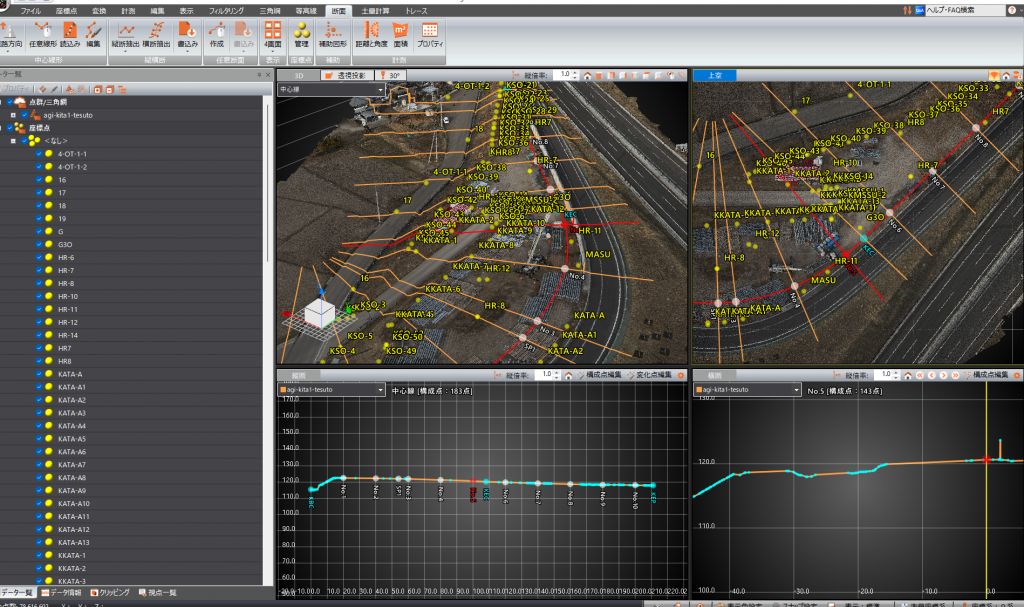Click the 3D axis orientation cube

[319, 312]
